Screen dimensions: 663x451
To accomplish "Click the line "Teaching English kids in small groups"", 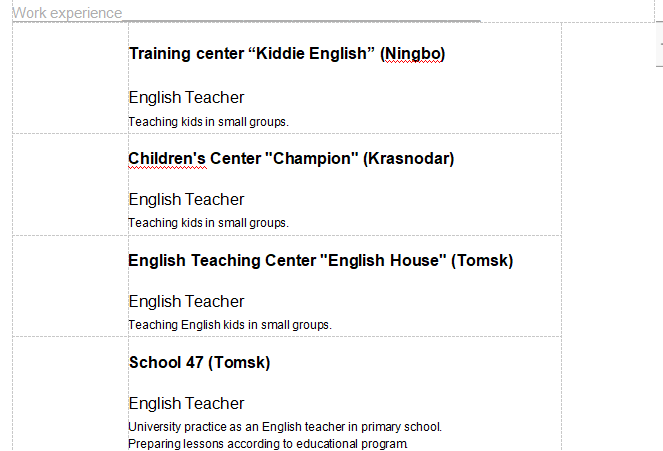I will pyautogui.click(x=230, y=325).
